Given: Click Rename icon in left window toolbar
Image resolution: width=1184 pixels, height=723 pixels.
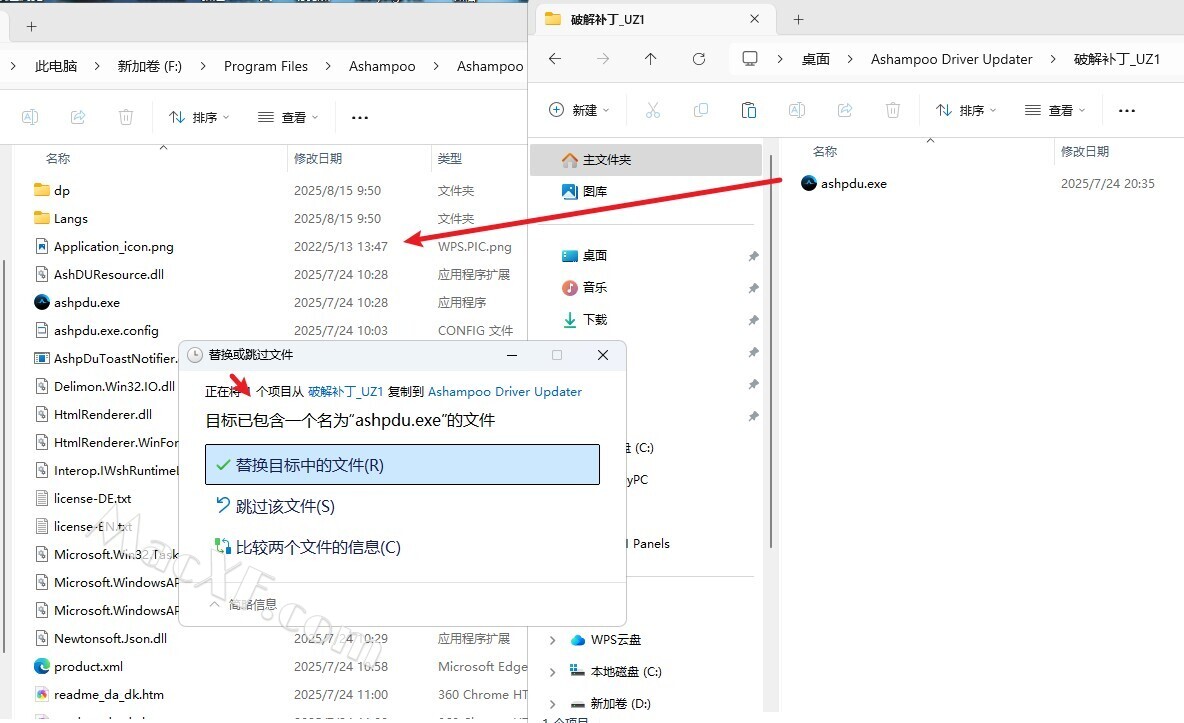Looking at the screenshot, I should click(30, 117).
